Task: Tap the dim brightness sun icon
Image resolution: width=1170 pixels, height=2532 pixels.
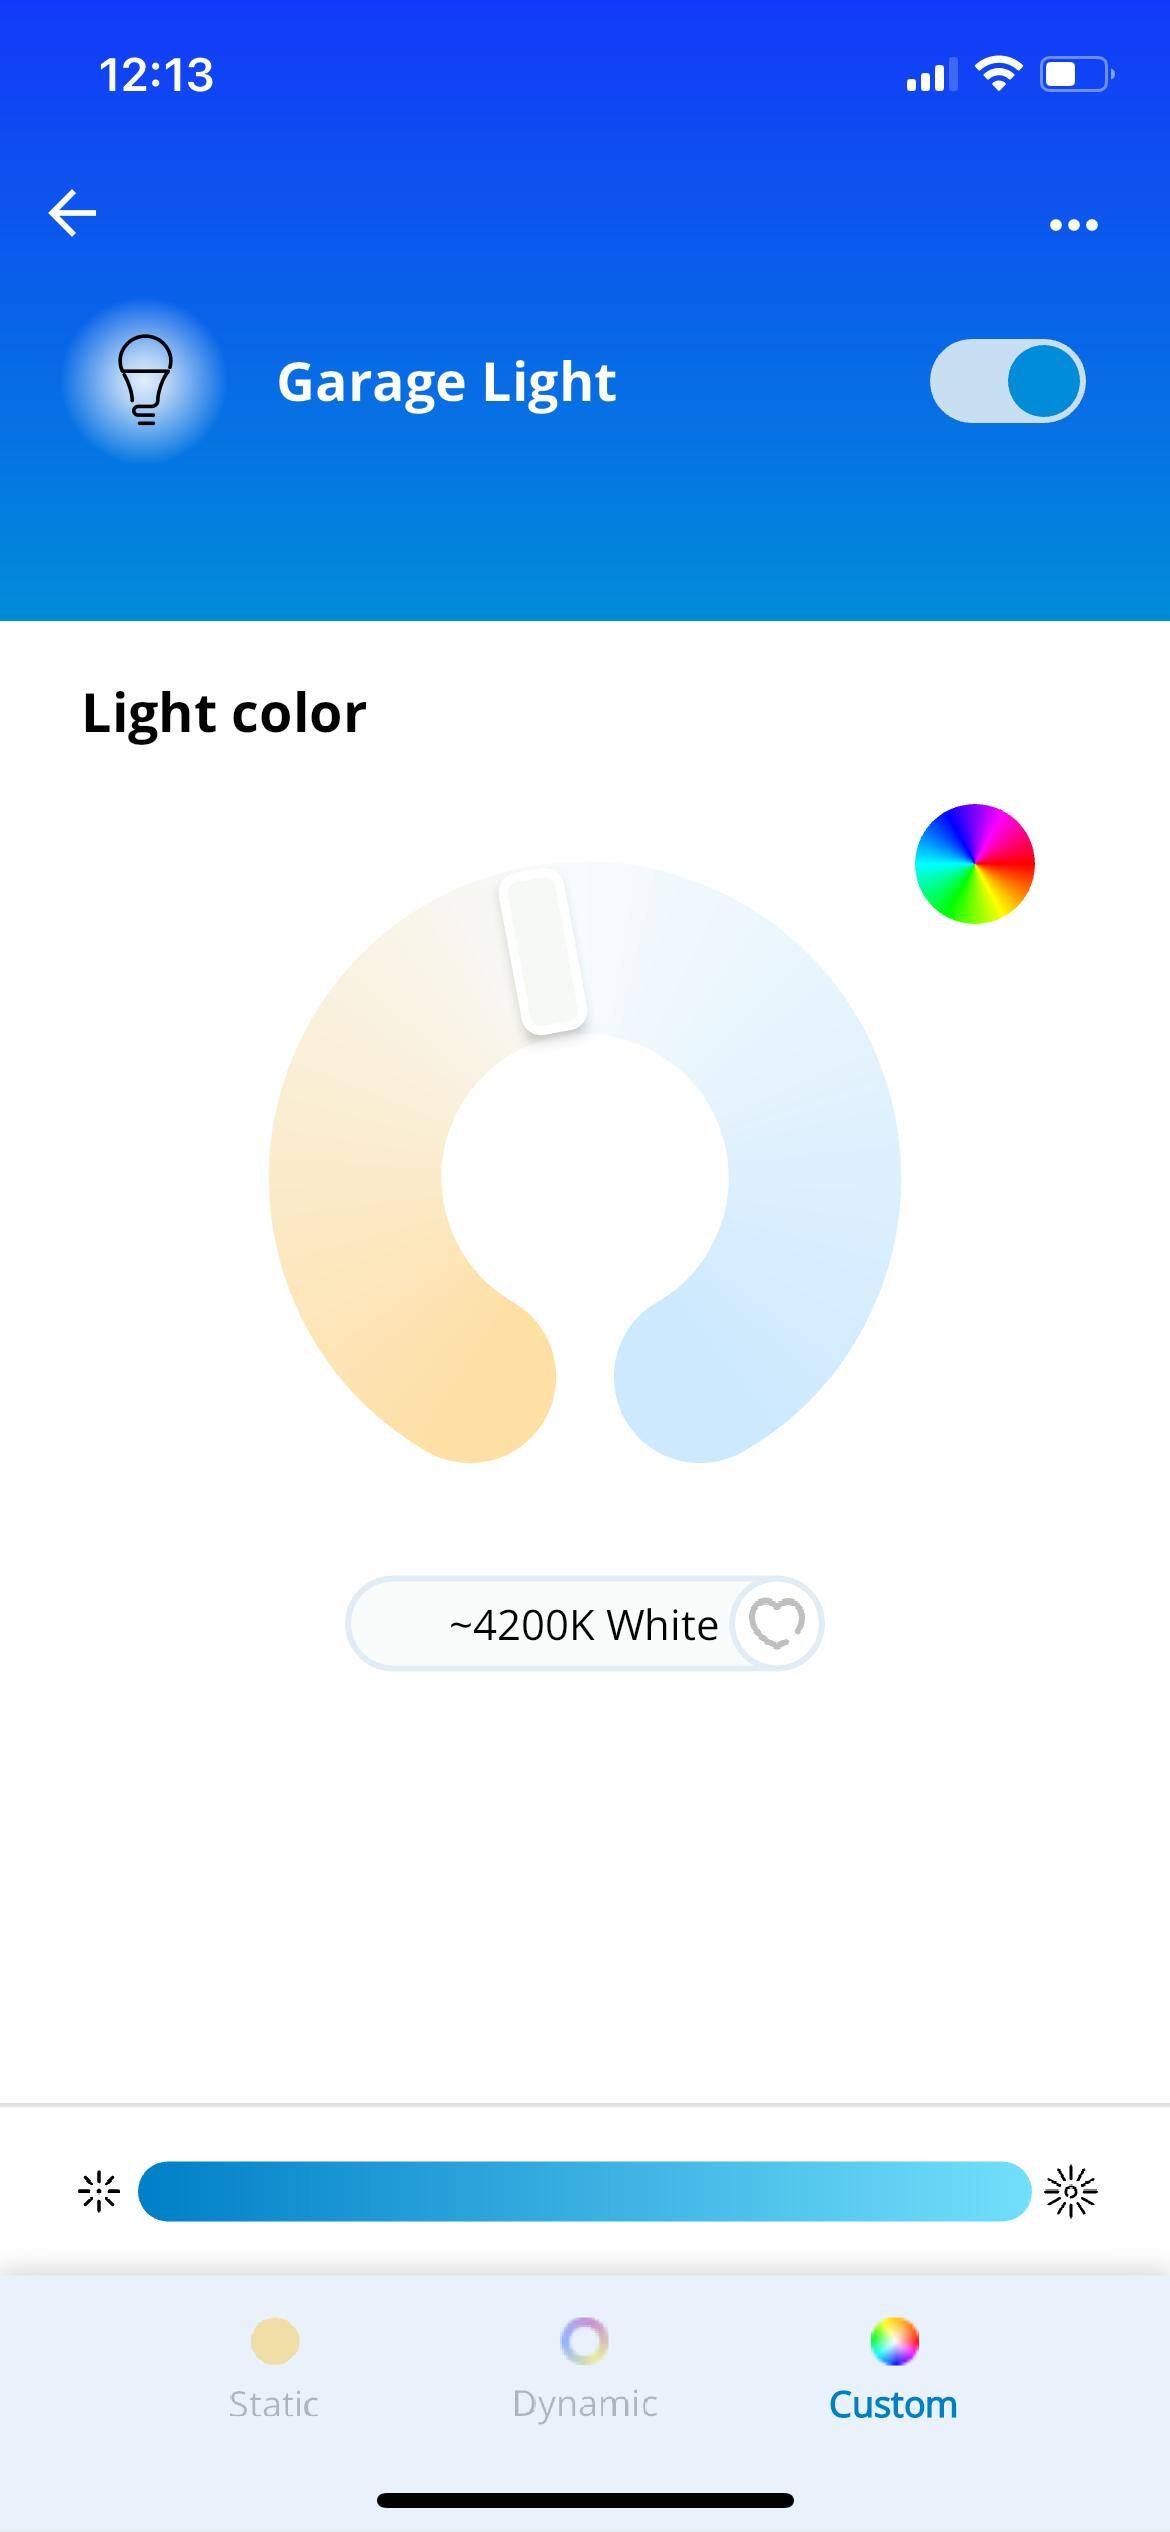Action: tap(99, 2192)
